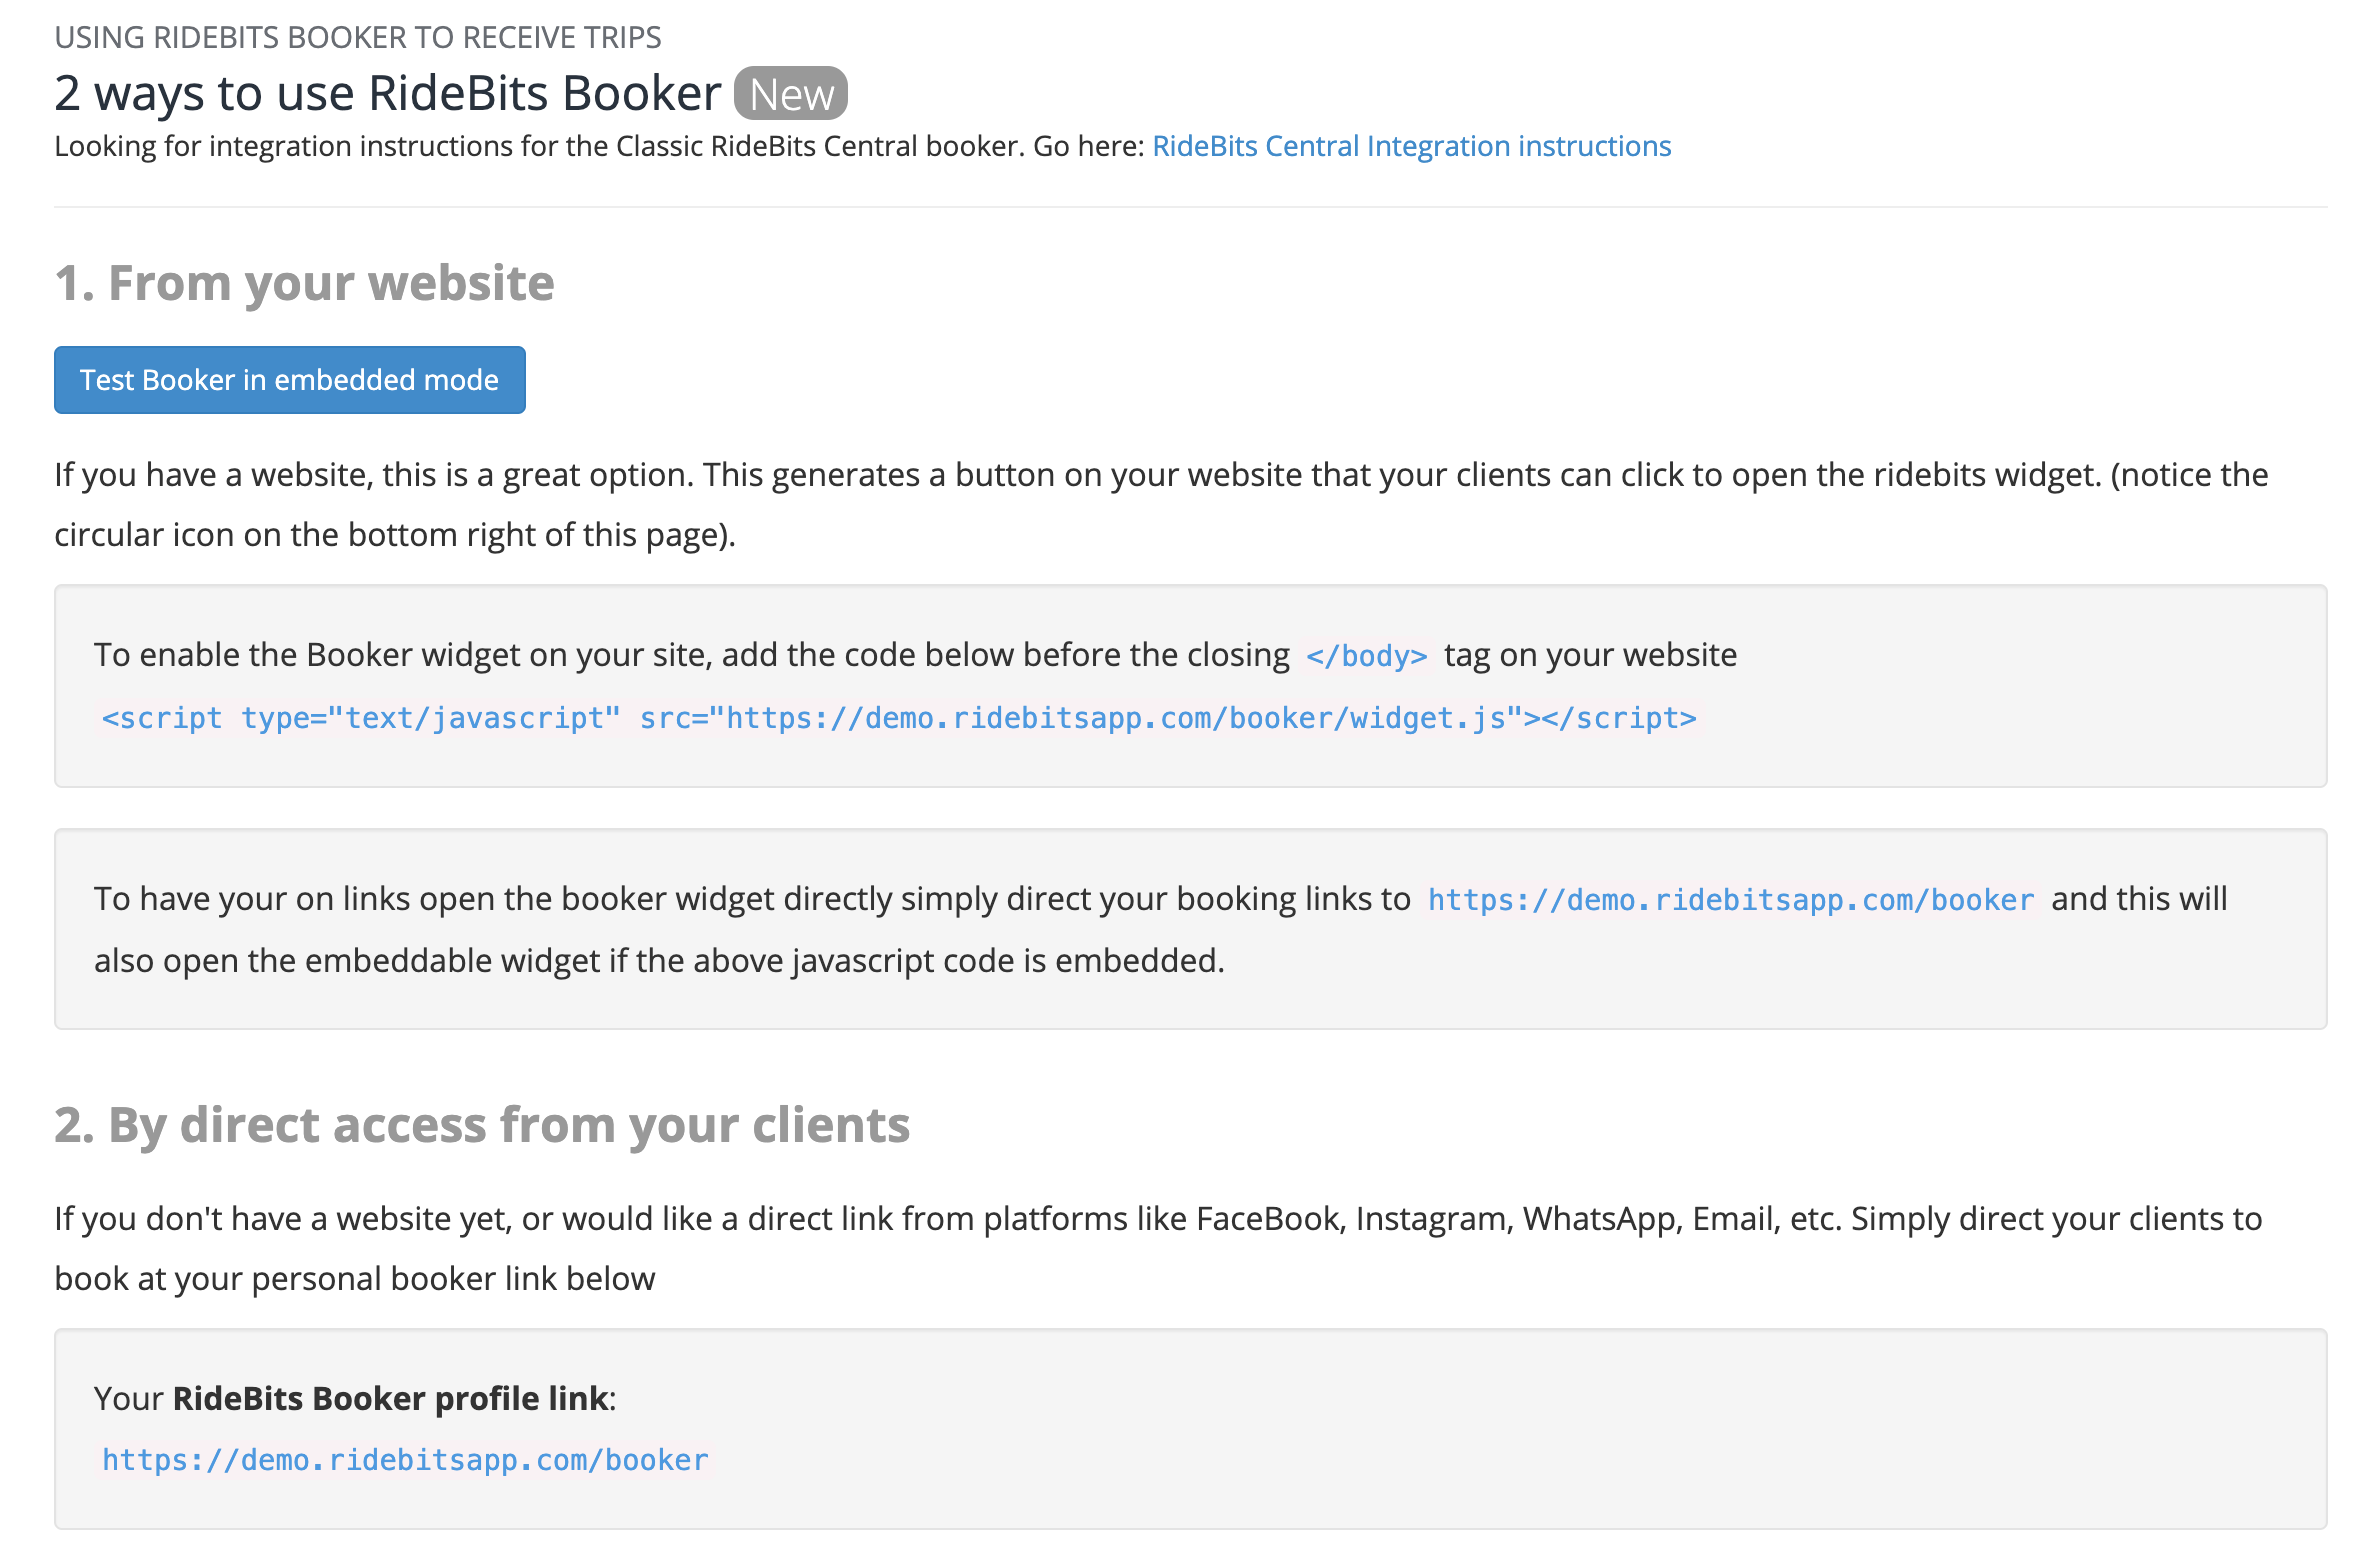Click 'Your RideBits Booker profile link' label
The width and height of the screenshot is (2360, 1558).
pyautogui.click(x=355, y=1398)
